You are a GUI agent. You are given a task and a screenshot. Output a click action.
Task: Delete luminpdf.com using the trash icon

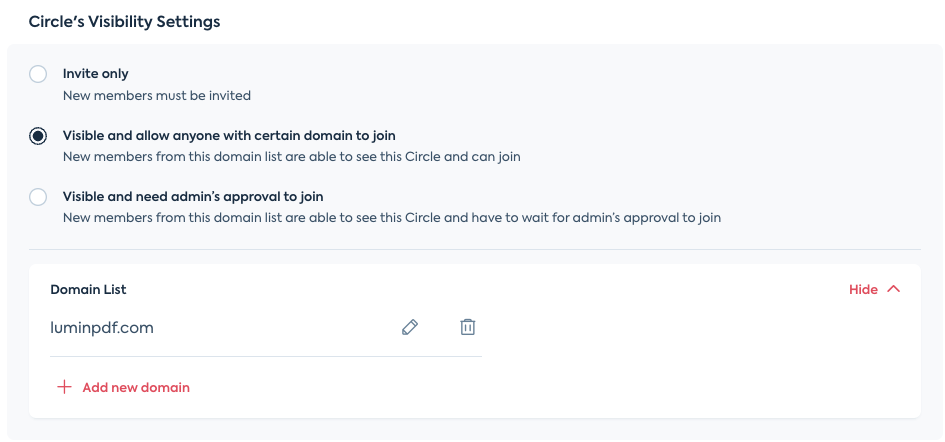click(x=468, y=327)
